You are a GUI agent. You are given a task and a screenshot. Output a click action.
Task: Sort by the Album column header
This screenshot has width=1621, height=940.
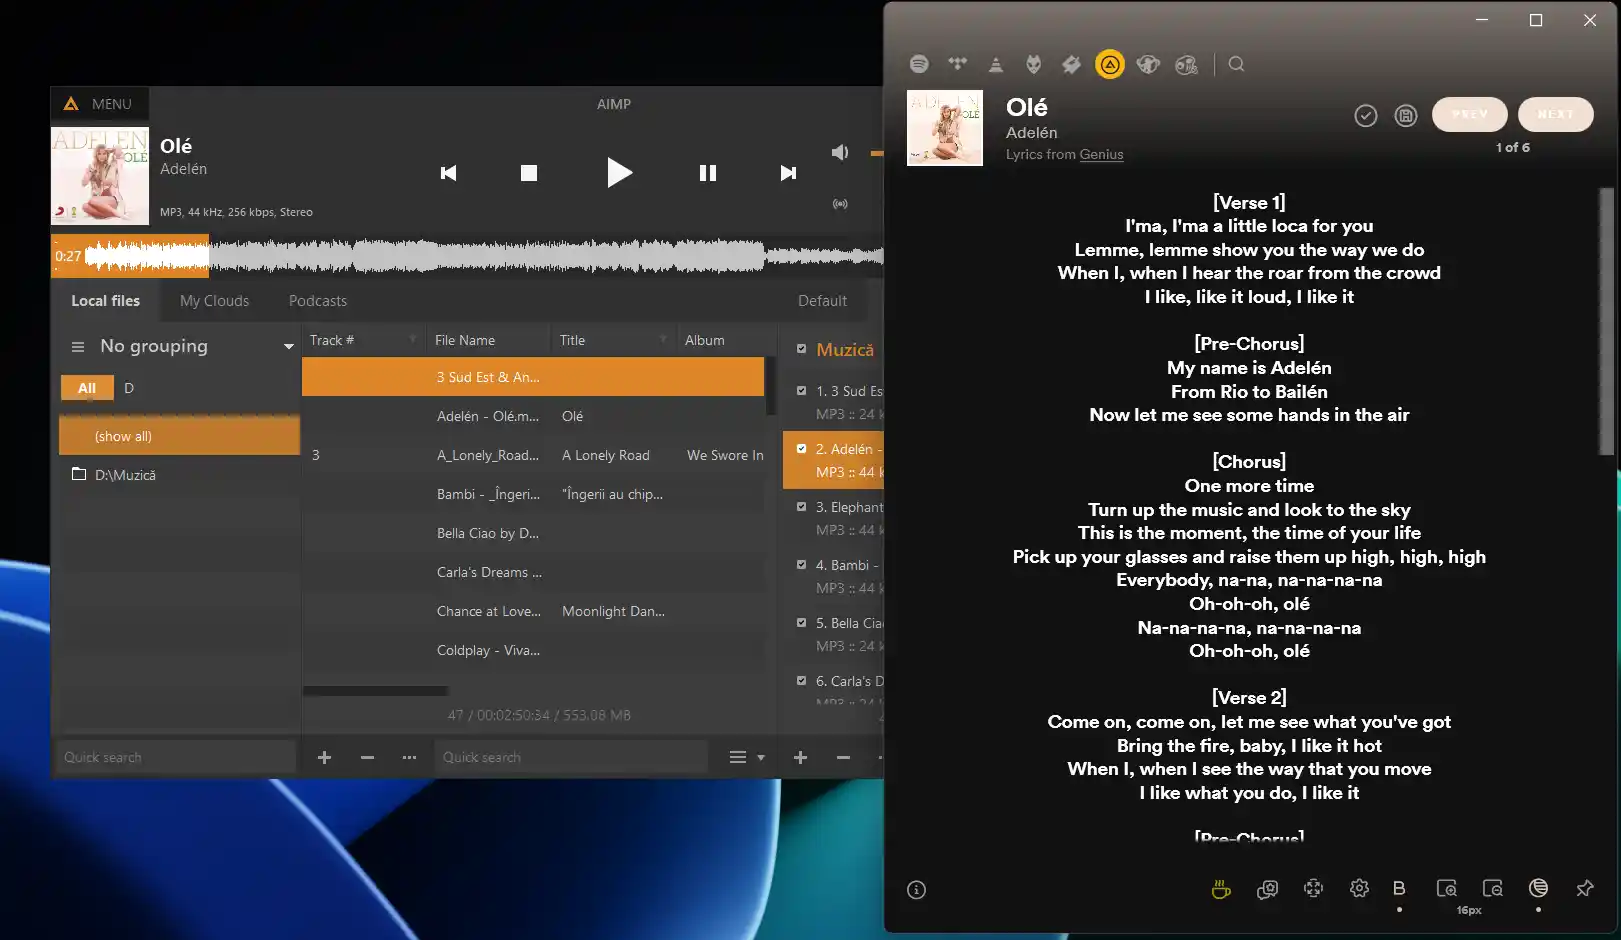point(705,340)
